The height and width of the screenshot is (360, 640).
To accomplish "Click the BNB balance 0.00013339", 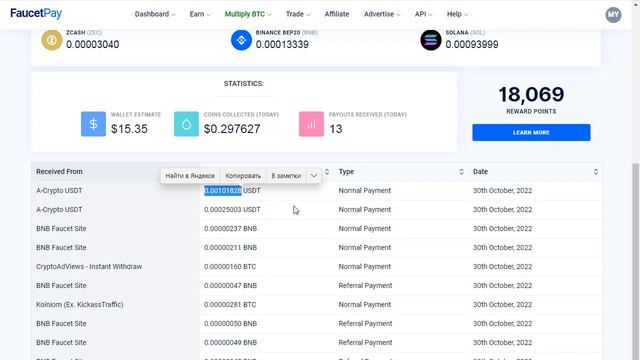I will tap(282, 44).
